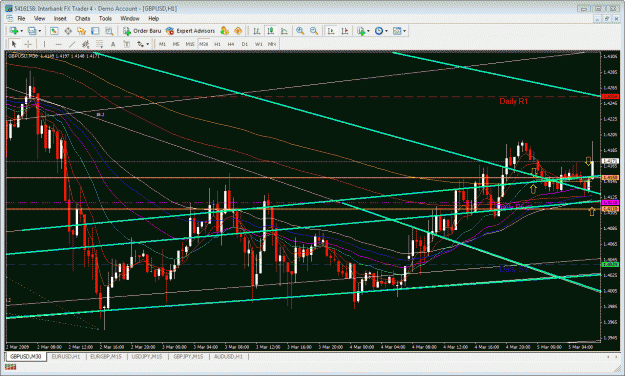Switch to the EURUSD,H1 chart tab
The height and width of the screenshot is (376, 625).
tap(66, 356)
